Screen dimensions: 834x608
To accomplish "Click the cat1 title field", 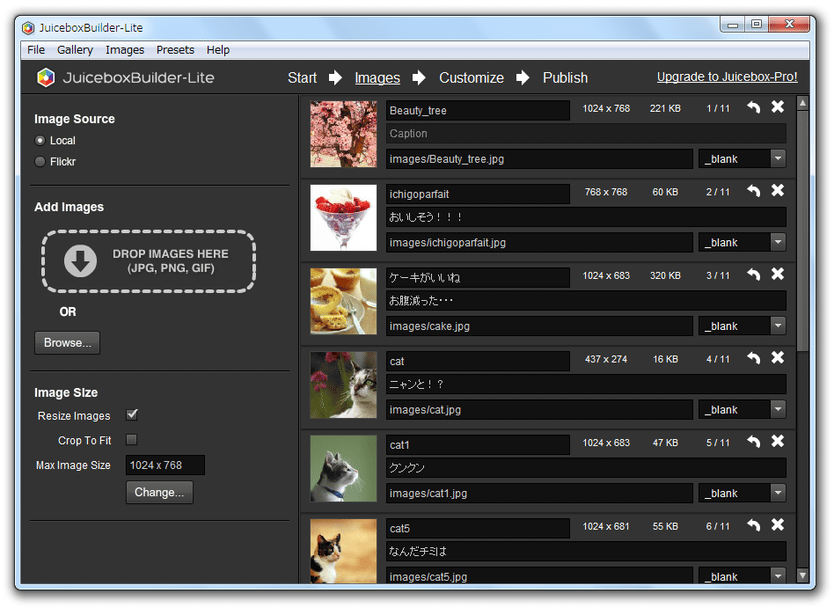I will coord(478,445).
